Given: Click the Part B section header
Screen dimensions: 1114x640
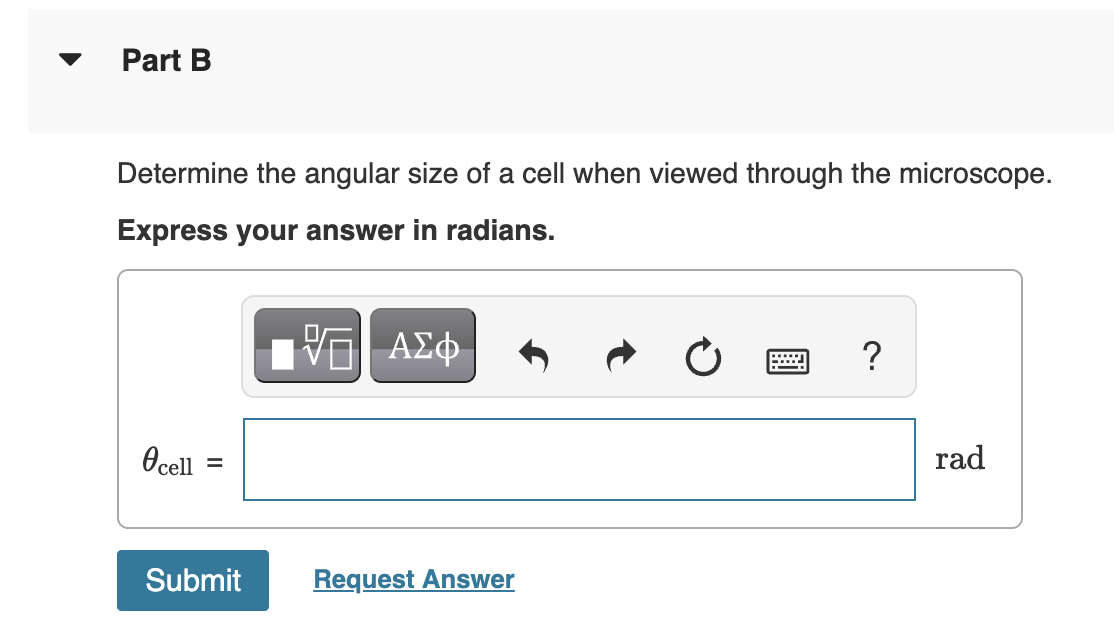Looking at the screenshot, I should pos(166,60).
